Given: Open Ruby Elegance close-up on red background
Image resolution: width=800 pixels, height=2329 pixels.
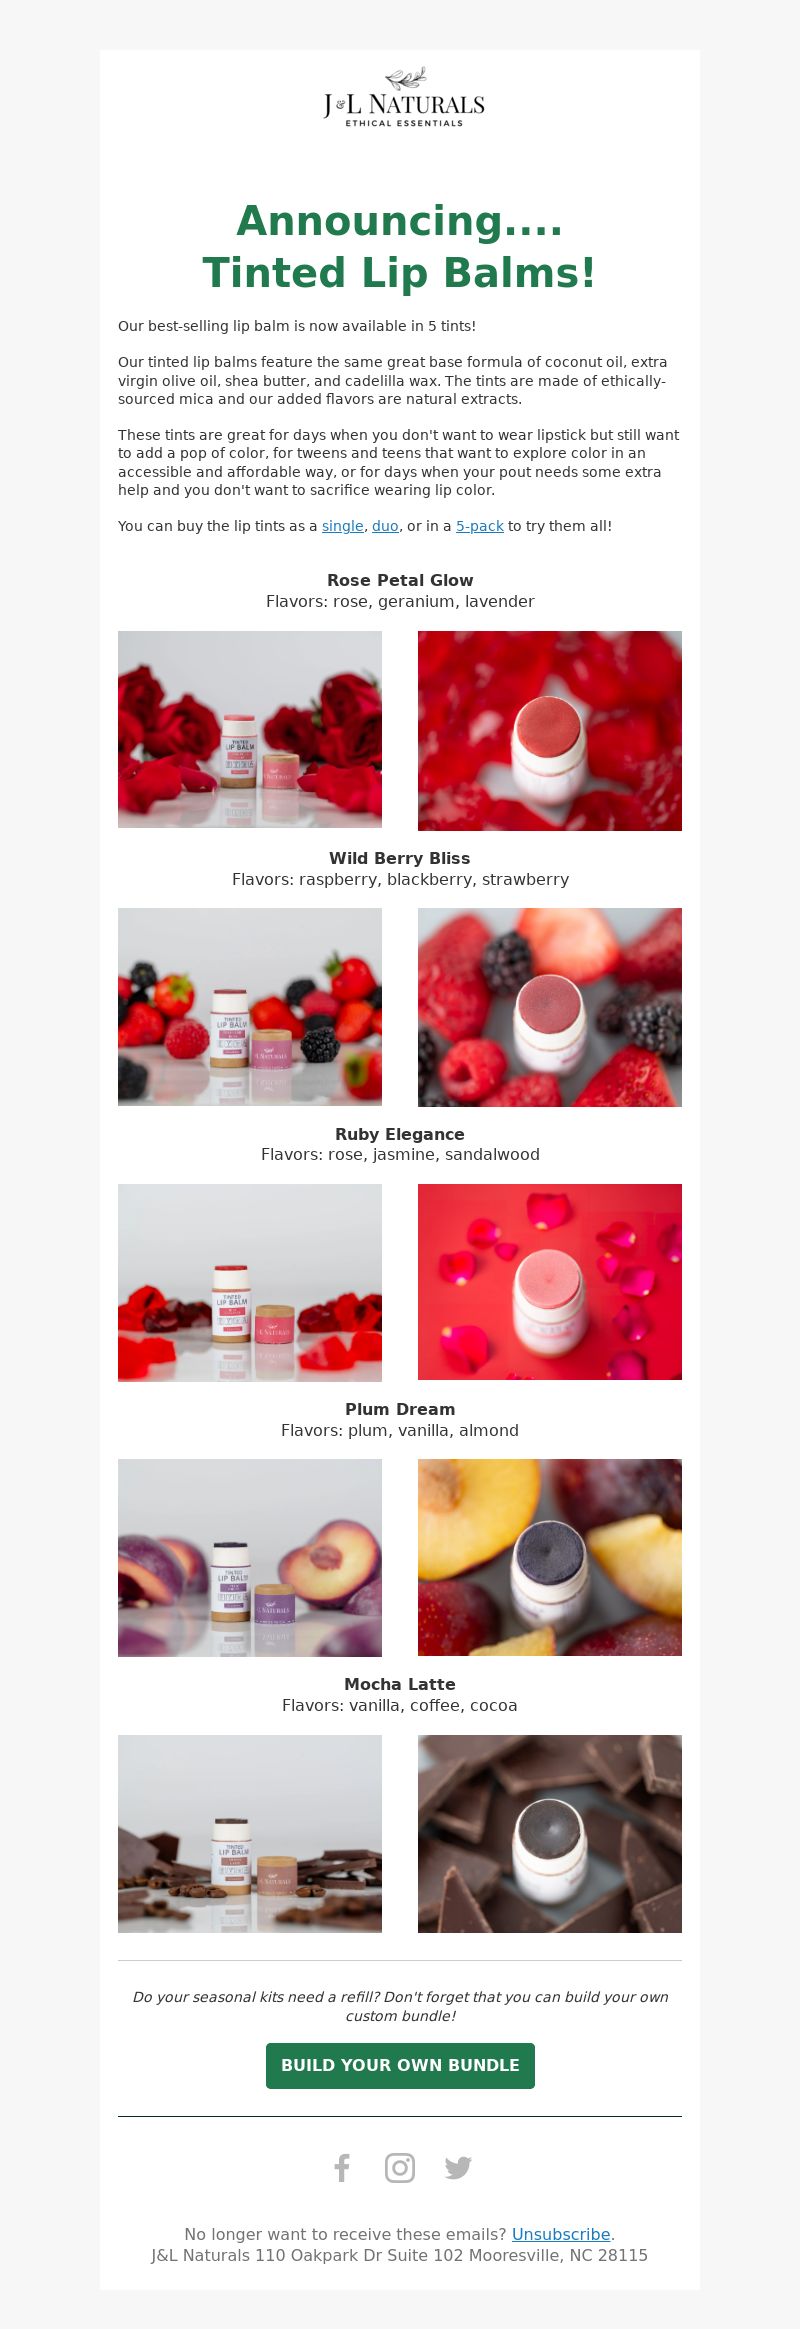Looking at the screenshot, I should (550, 1282).
